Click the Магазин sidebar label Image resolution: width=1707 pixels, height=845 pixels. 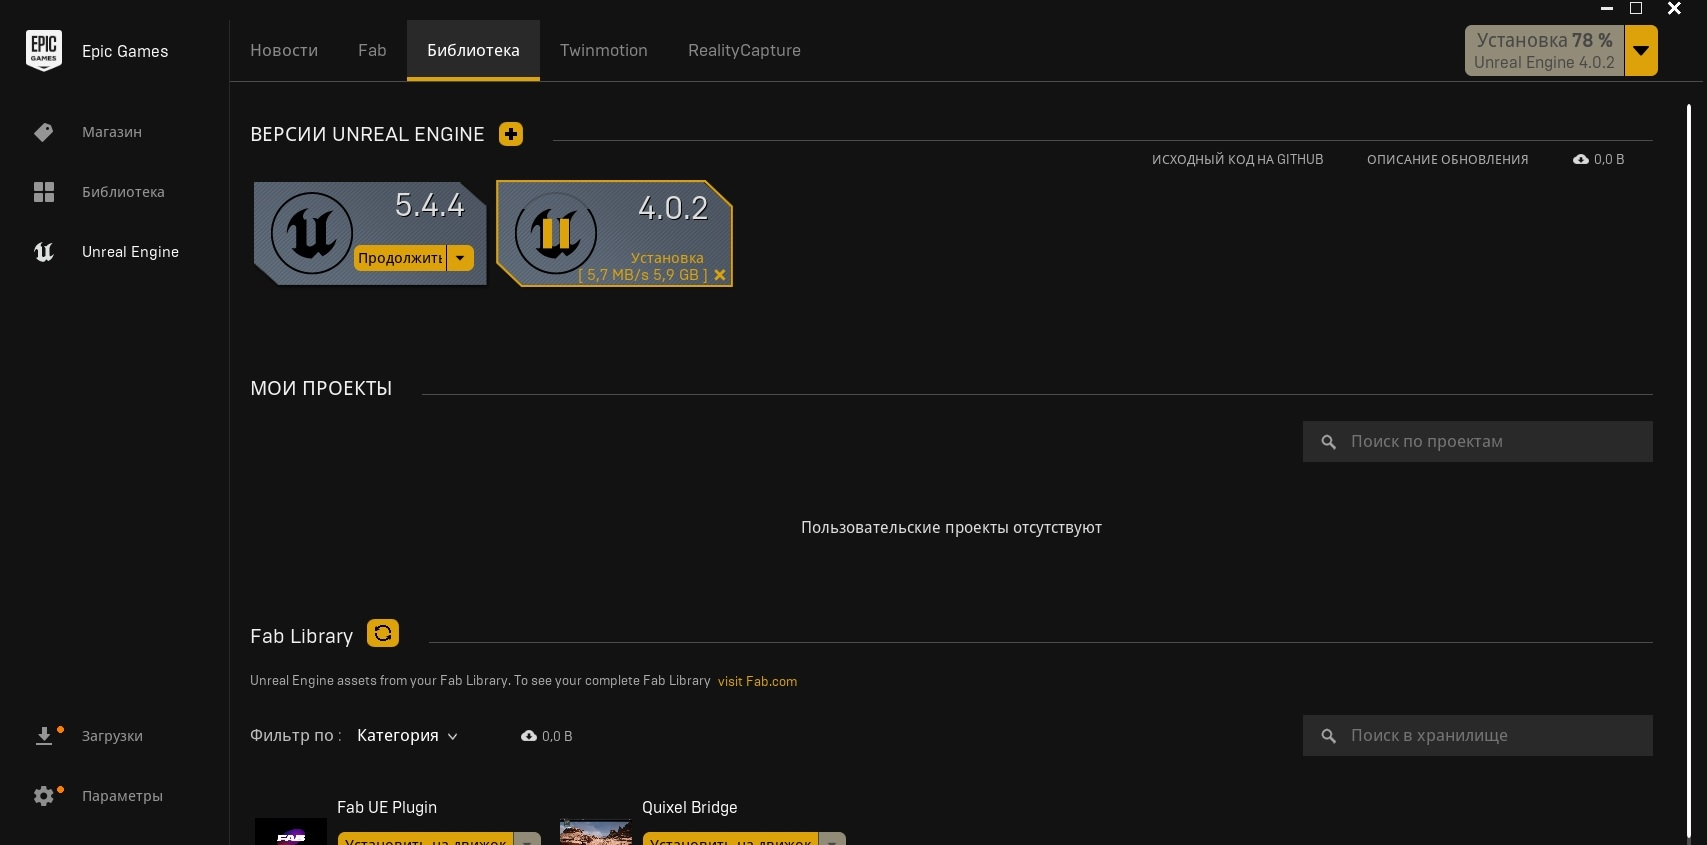point(112,132)
